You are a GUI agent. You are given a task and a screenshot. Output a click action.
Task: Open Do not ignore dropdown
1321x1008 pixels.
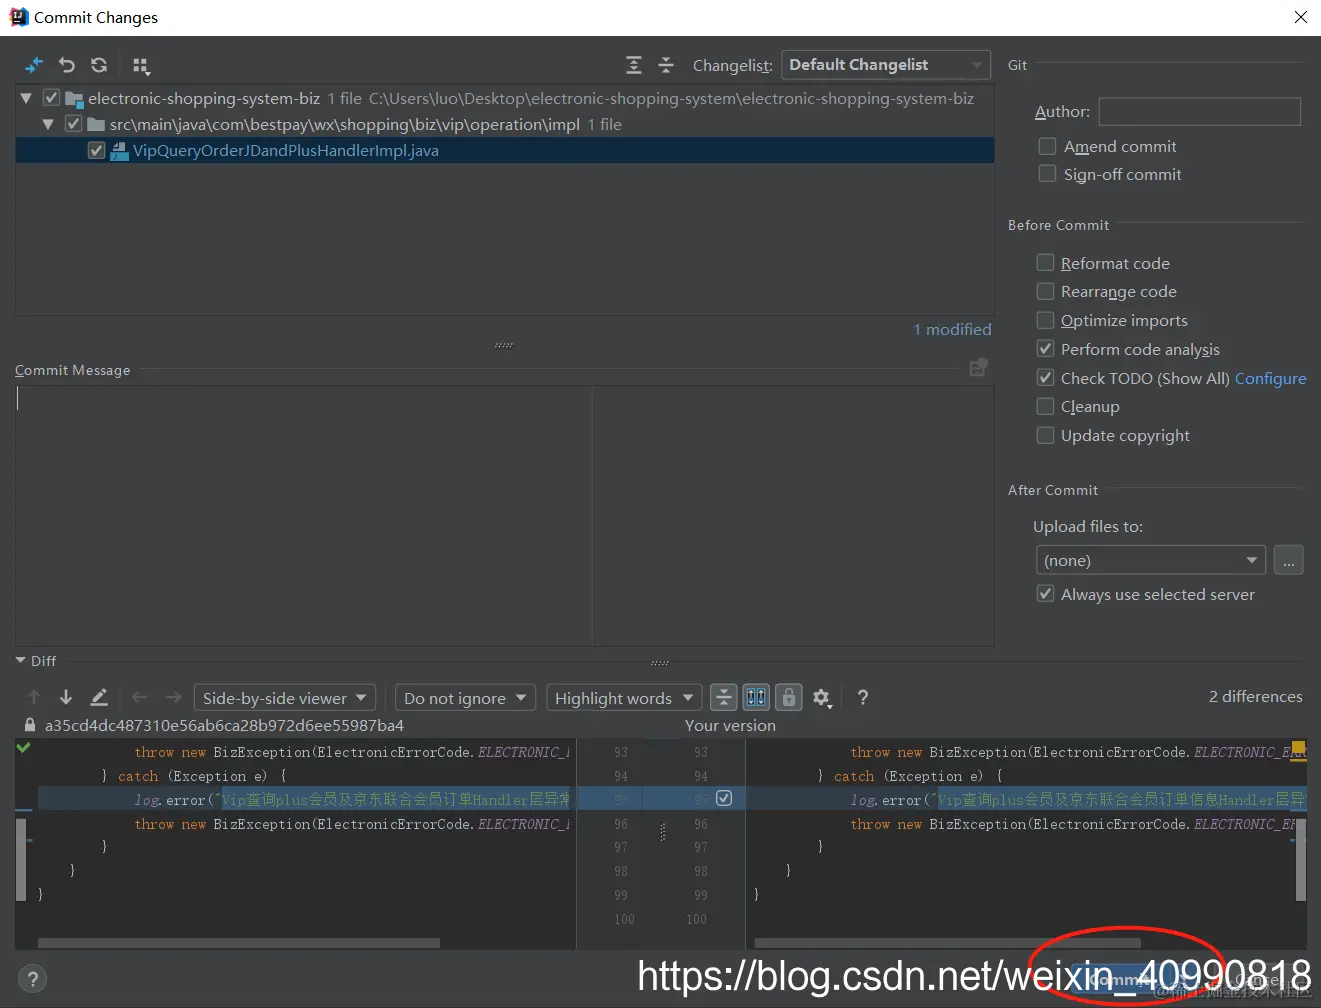pos(465,698)
